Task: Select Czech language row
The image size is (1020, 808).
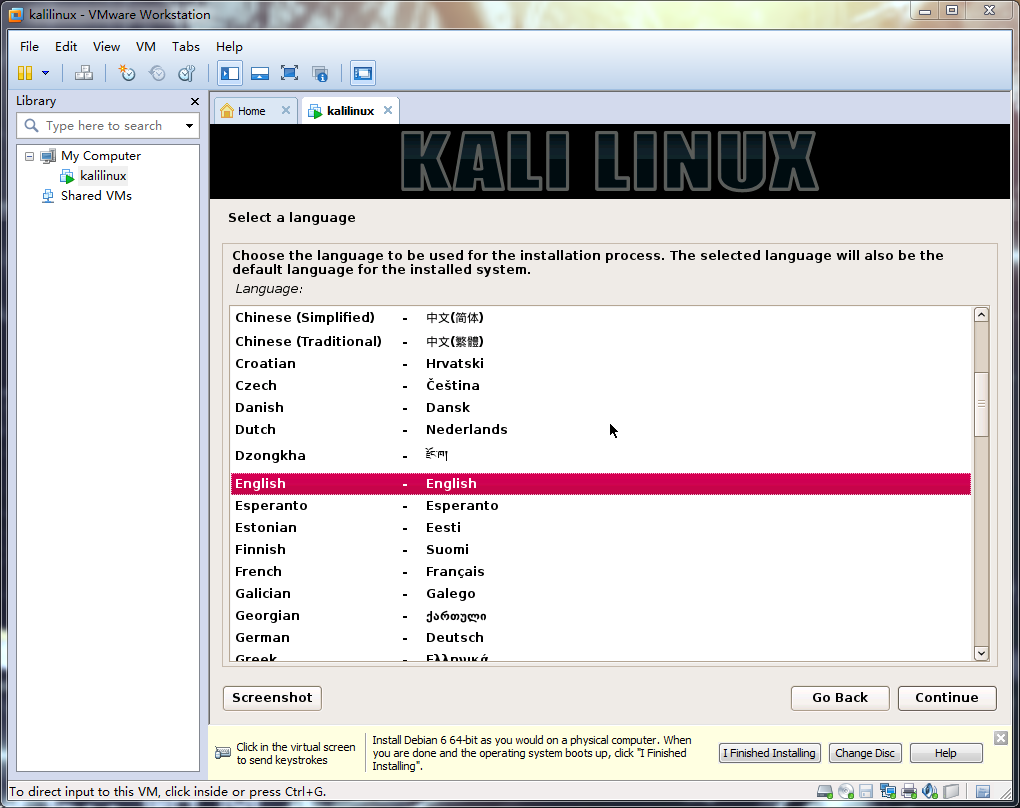Action: [x=600, y=386]
